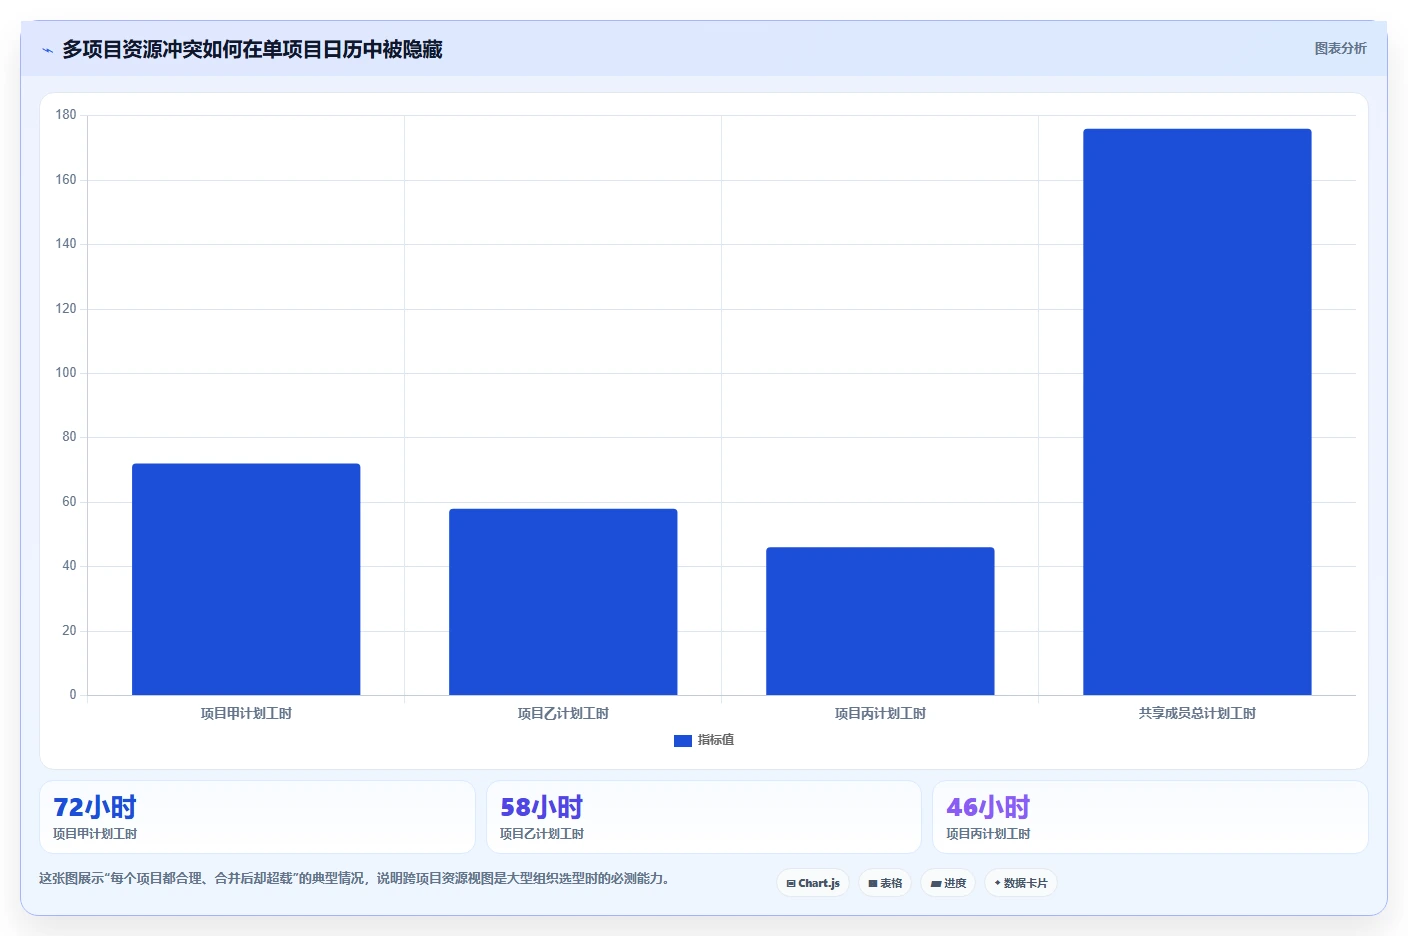Click the 项目乙计划工时 x-axis label
1408x936 pixels.
tap(563, 713)
